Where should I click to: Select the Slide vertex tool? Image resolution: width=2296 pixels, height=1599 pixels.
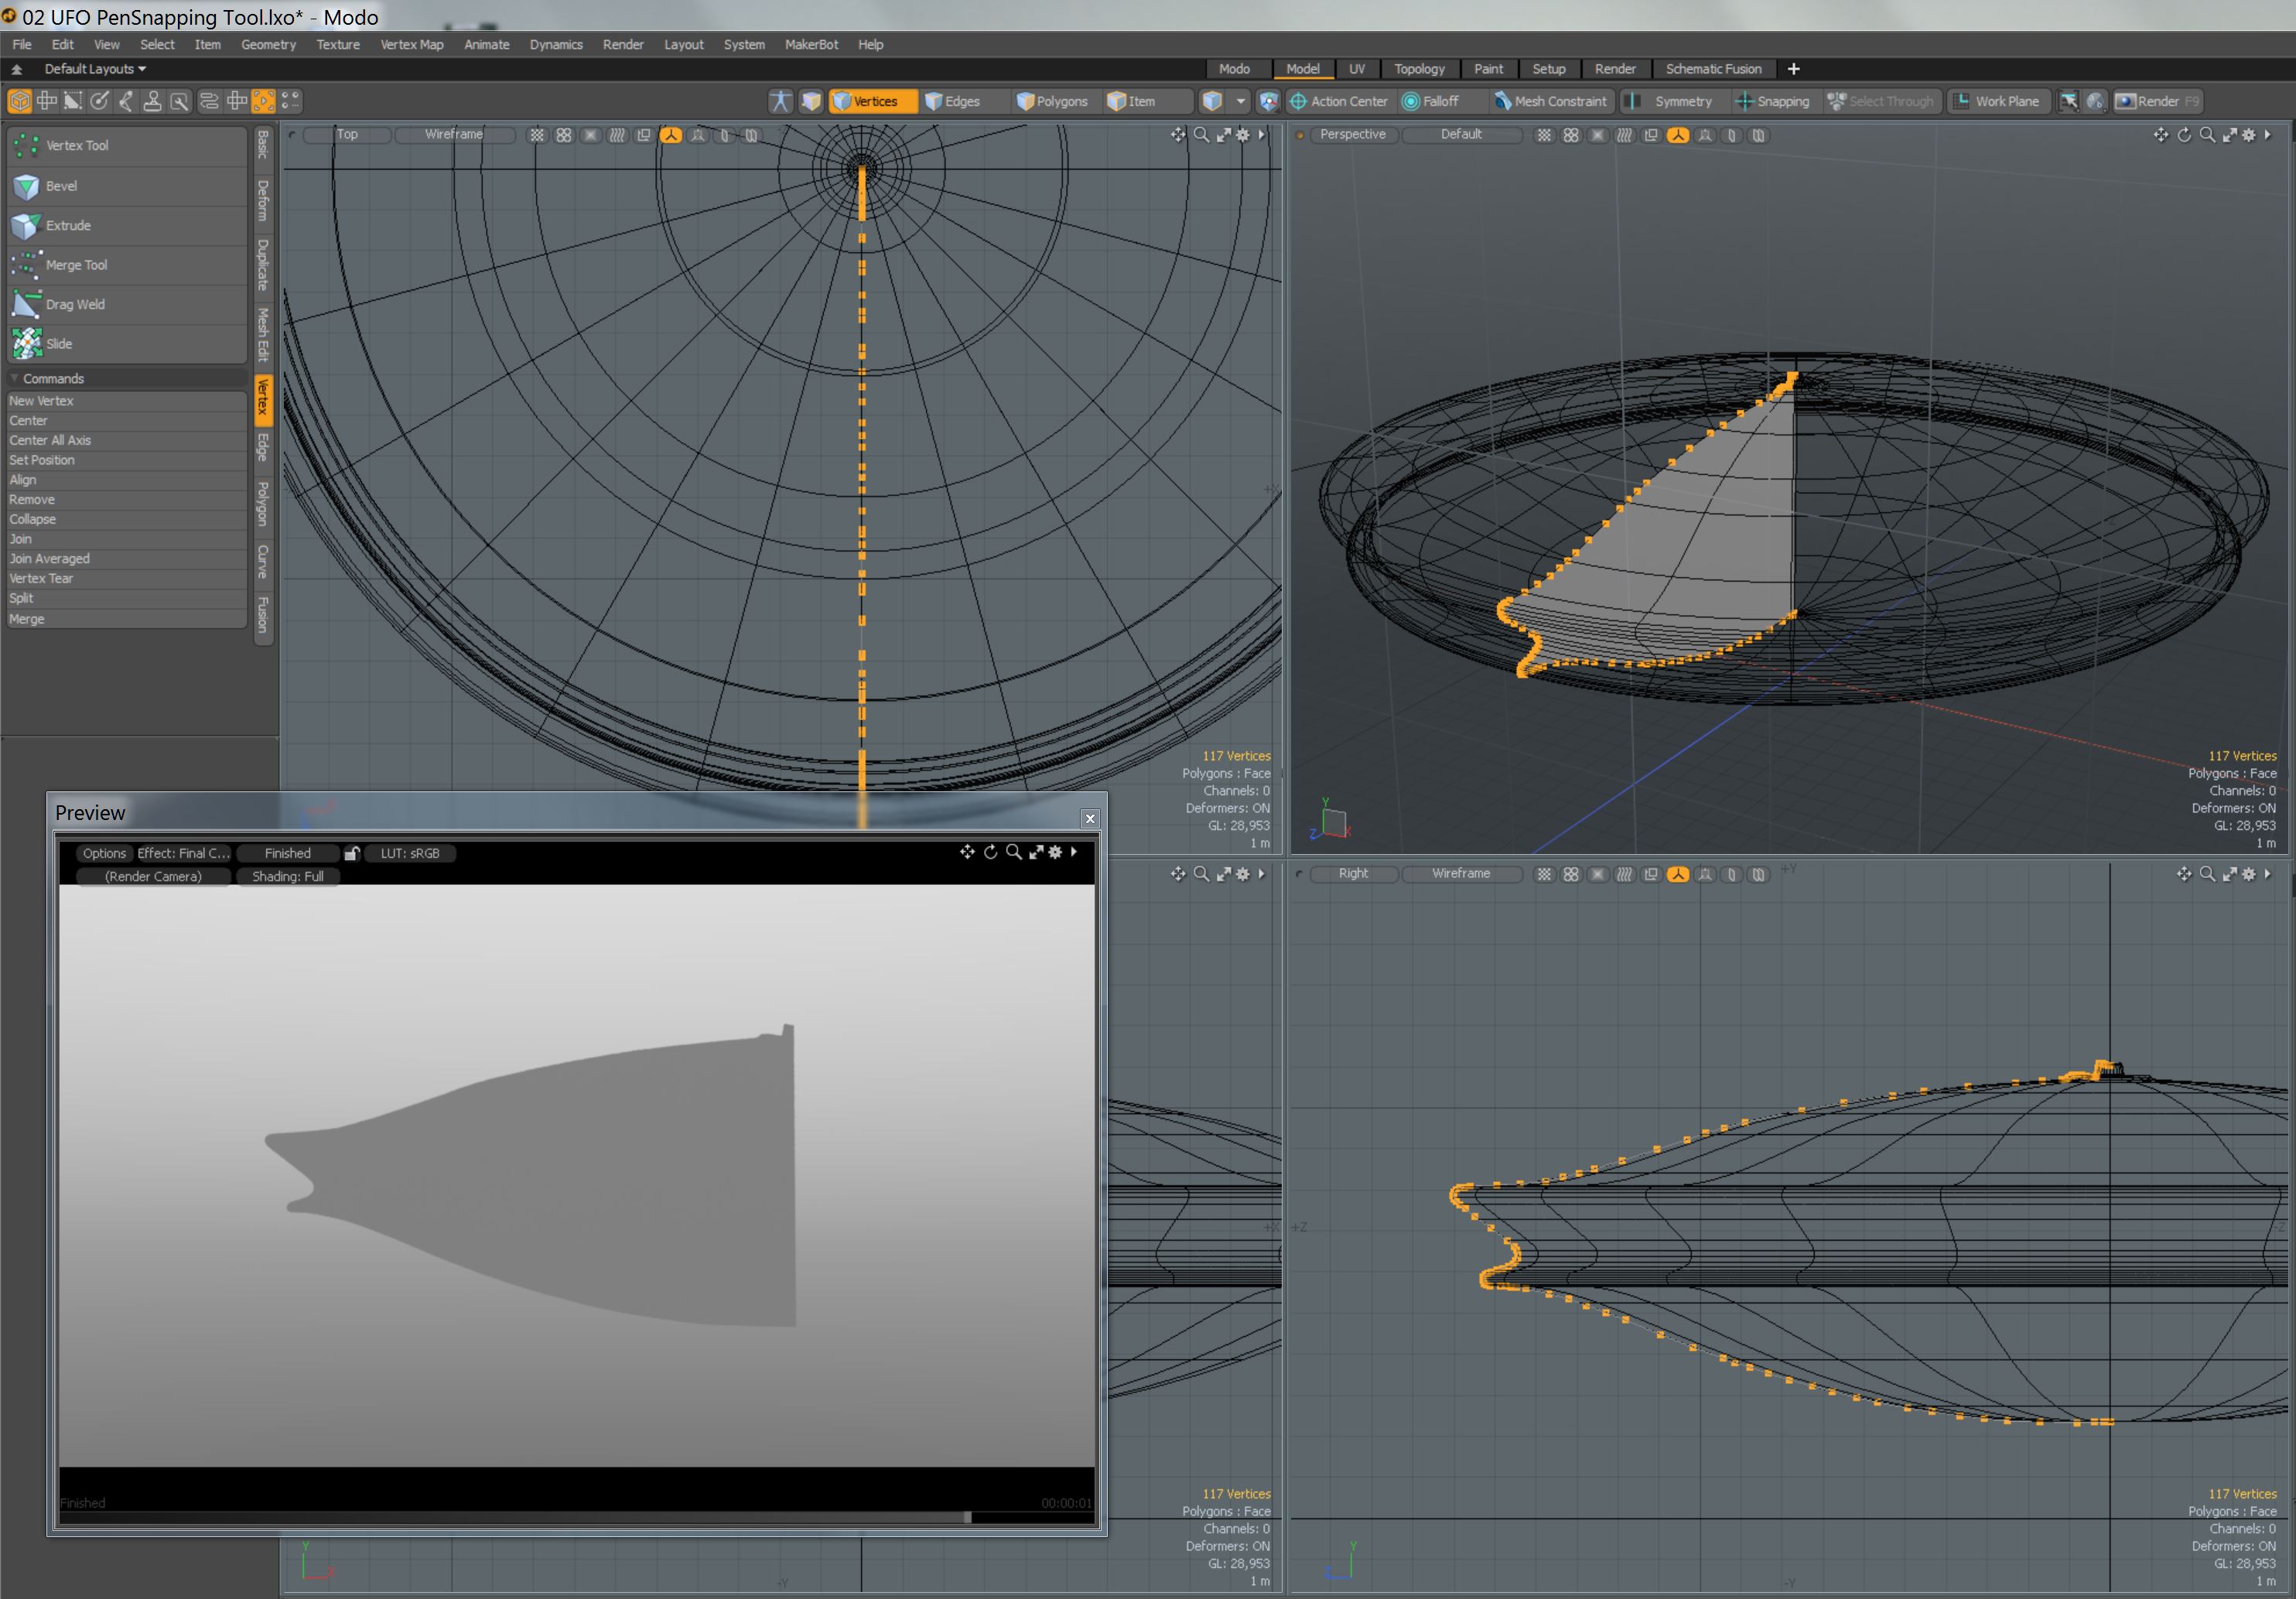click(58, 344)
